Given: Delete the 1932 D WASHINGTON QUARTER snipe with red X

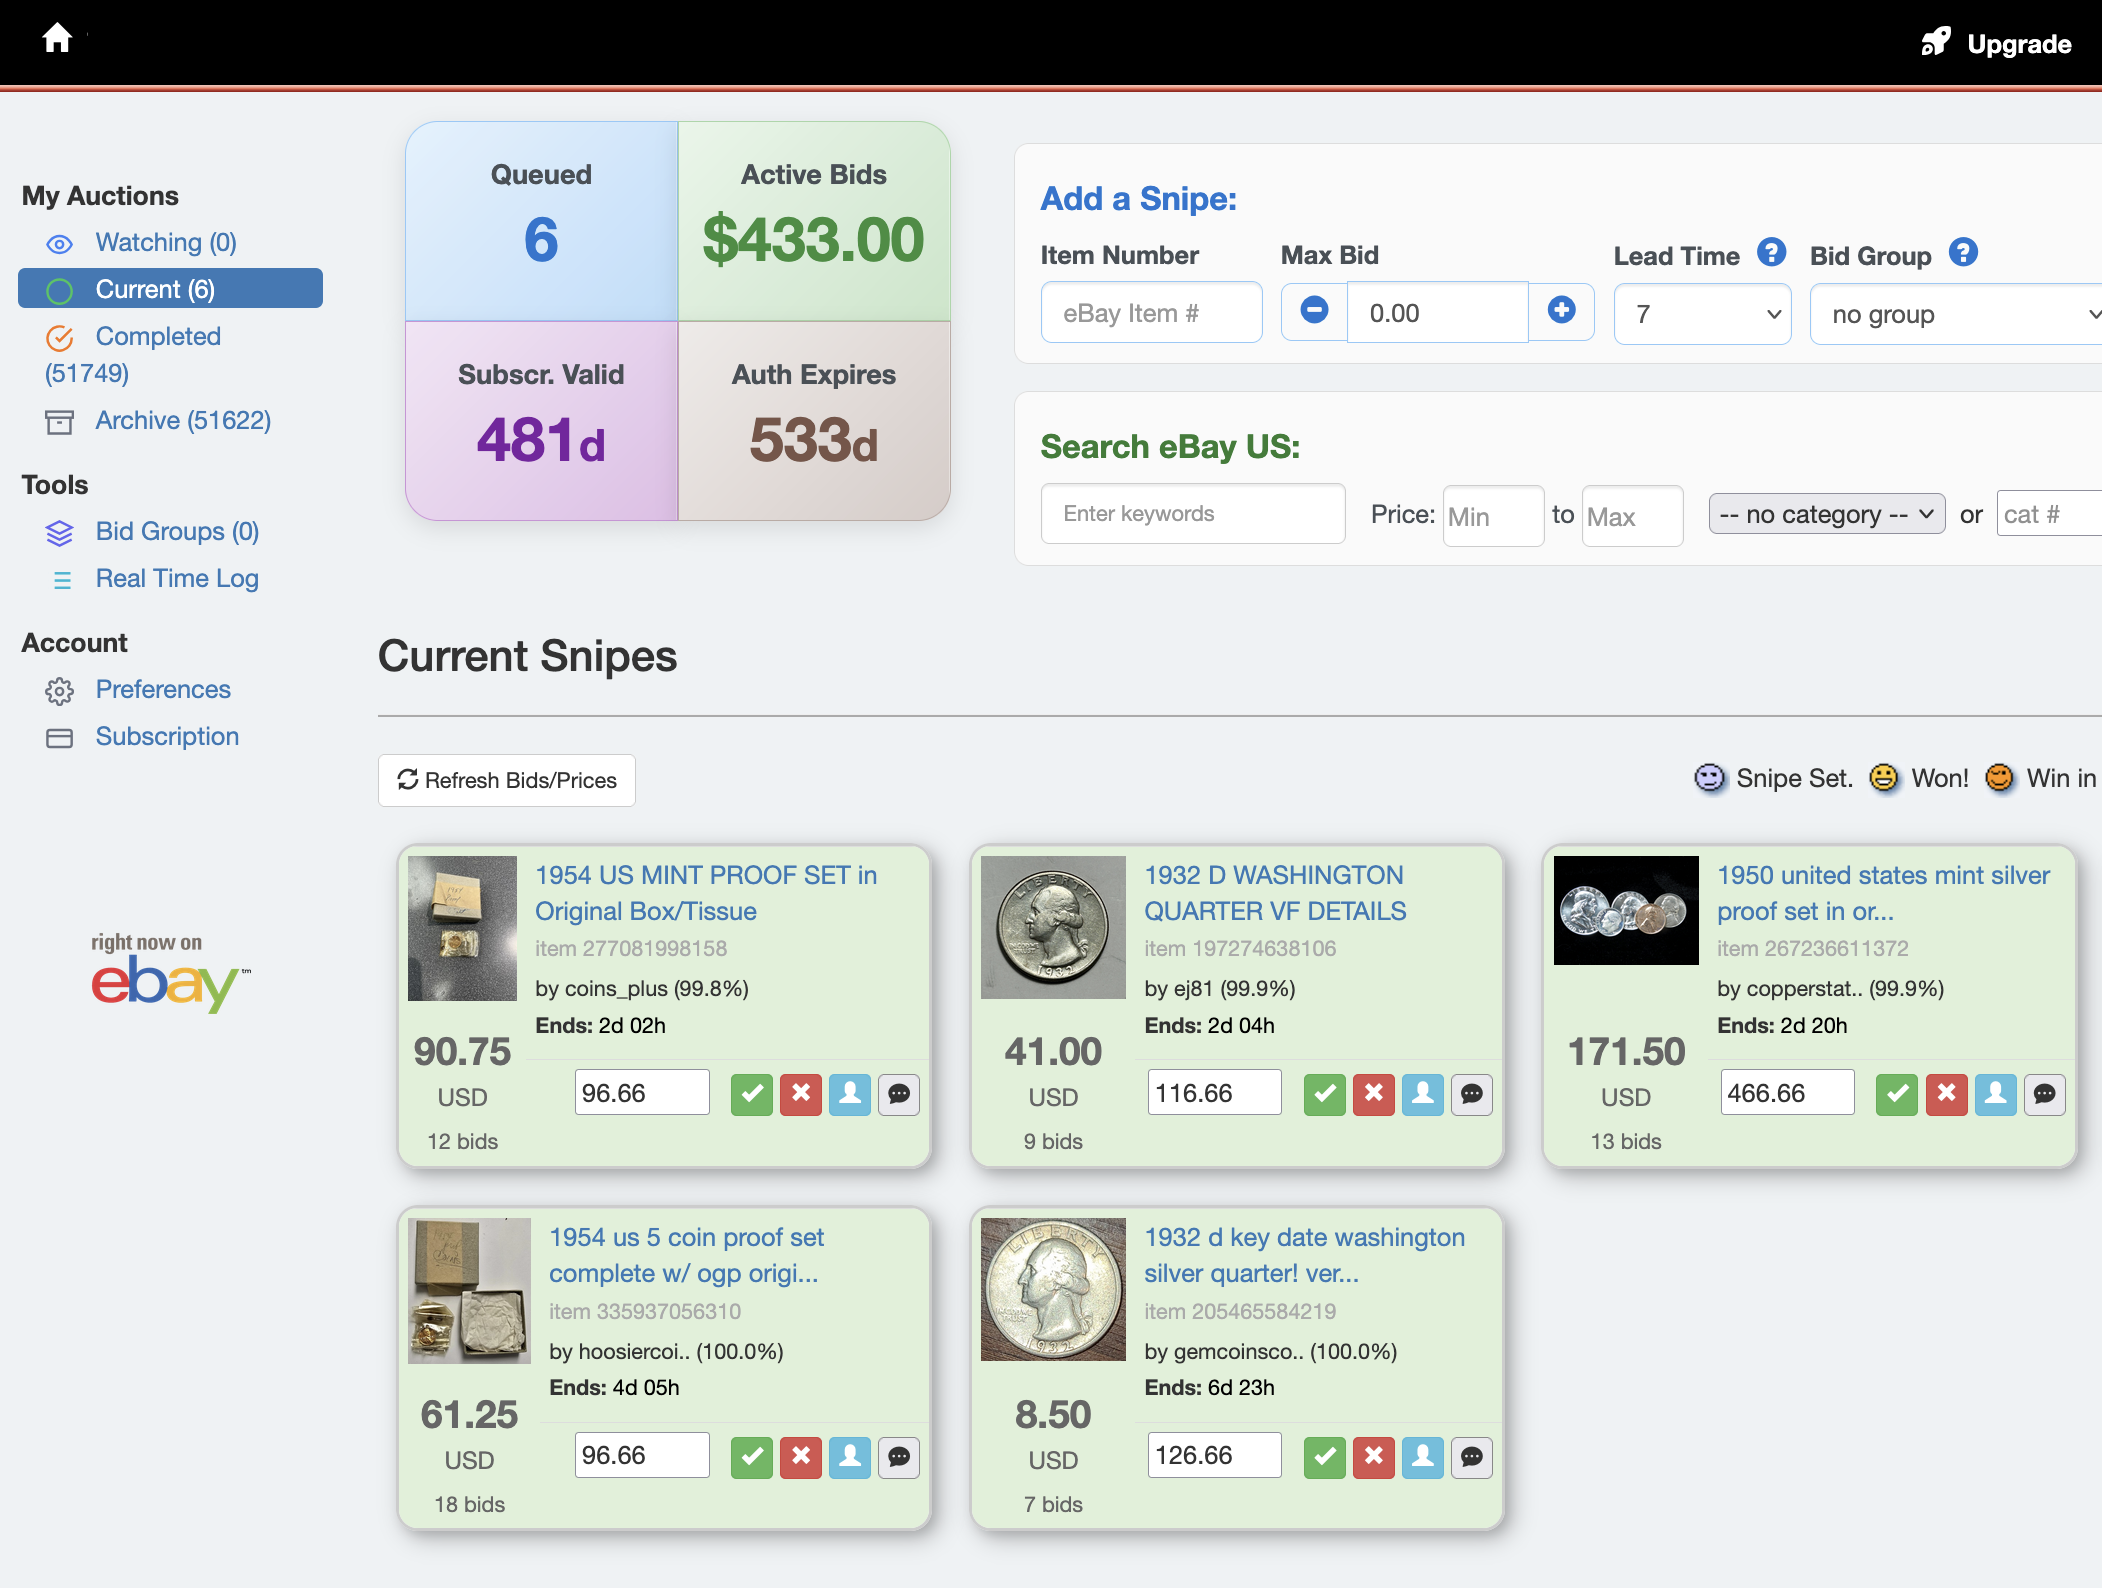Looking at the screenshot, I should pyautogui.click(x=1373, y=1094).
